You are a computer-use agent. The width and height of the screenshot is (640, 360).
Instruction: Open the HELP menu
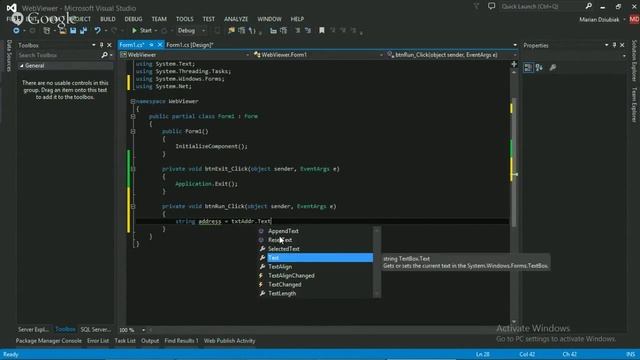pos(297,19)
